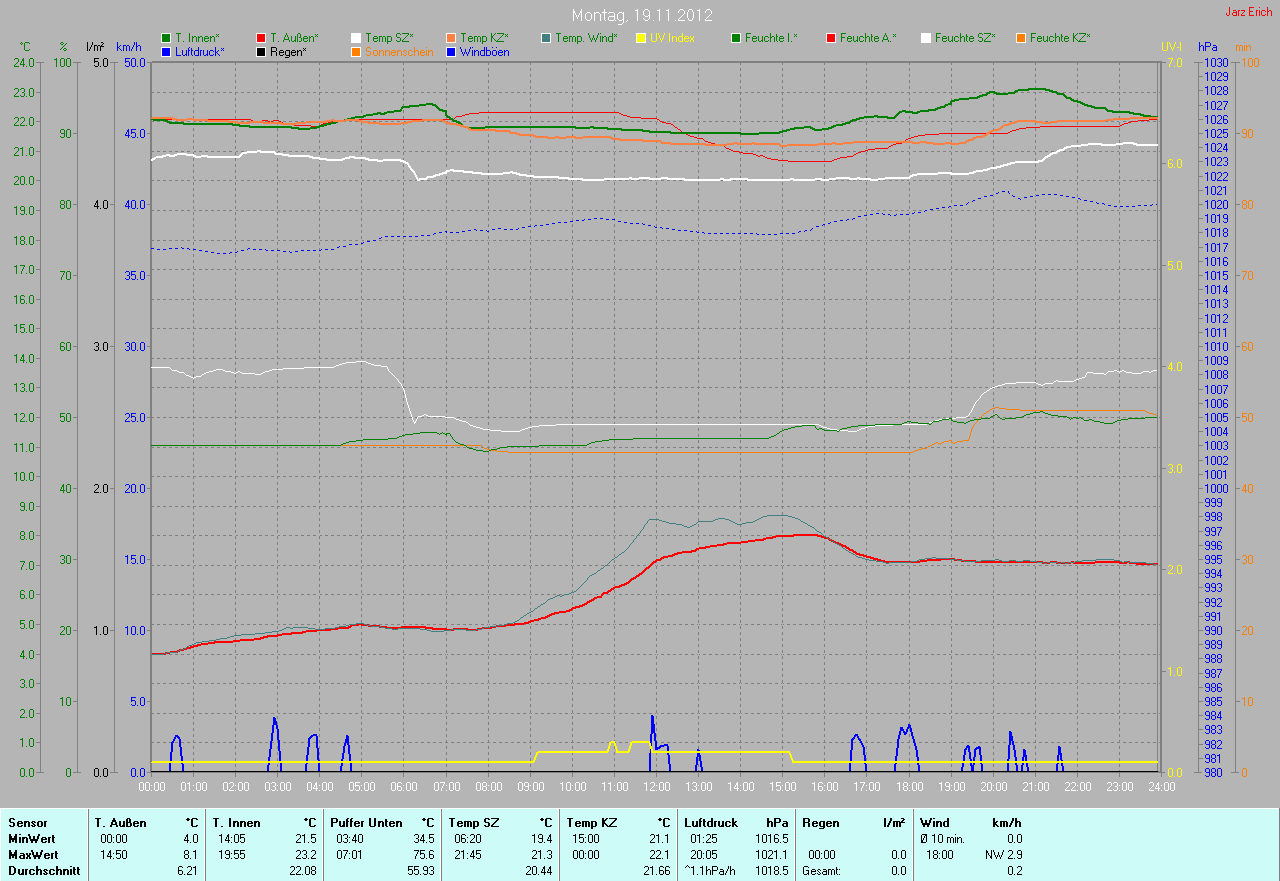Image resolution: width=1280 pixels, height=881 pixels.
Task: Click the 'Luftdruck' column header in the table
Action: (x=711, y=823)
